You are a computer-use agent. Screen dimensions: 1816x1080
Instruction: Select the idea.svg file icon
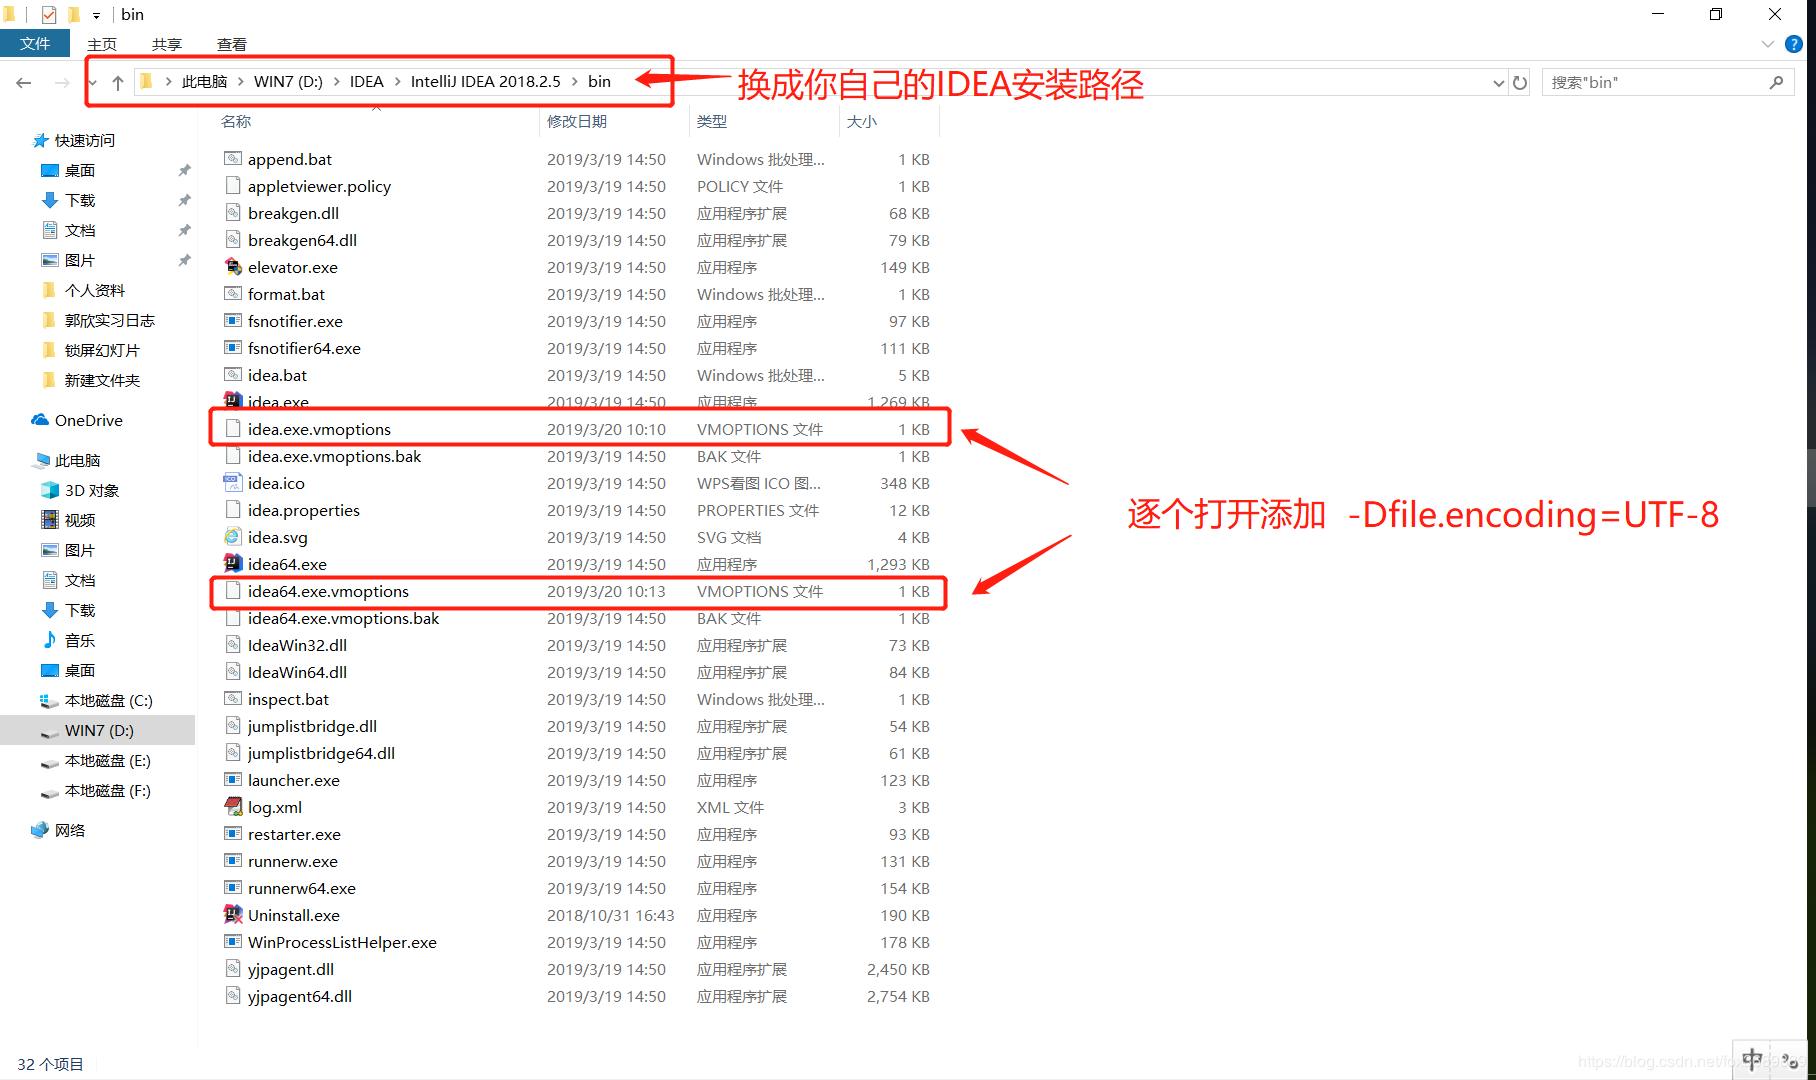pos(233,536)
